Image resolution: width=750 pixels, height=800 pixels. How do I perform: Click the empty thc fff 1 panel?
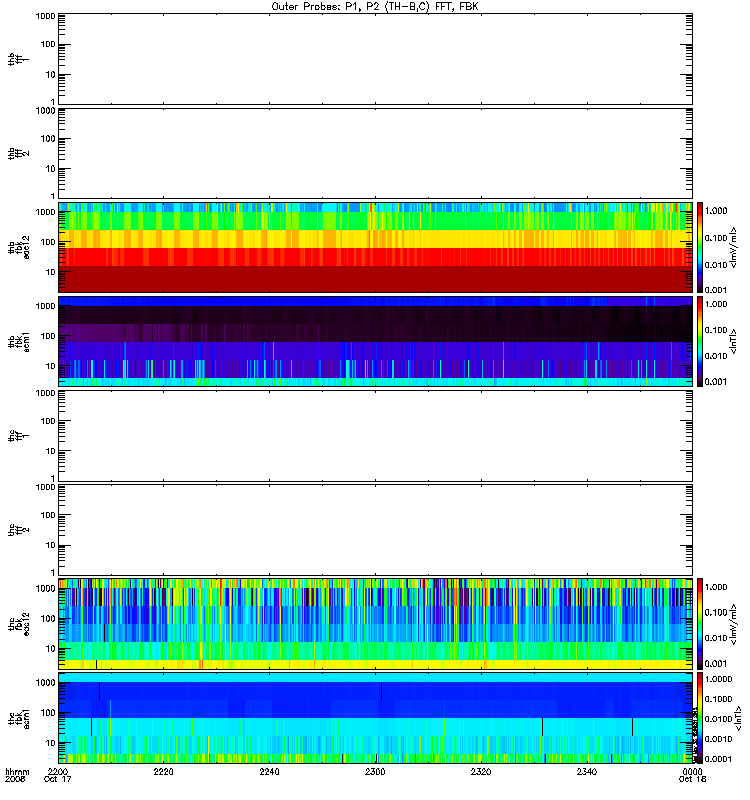375,436
